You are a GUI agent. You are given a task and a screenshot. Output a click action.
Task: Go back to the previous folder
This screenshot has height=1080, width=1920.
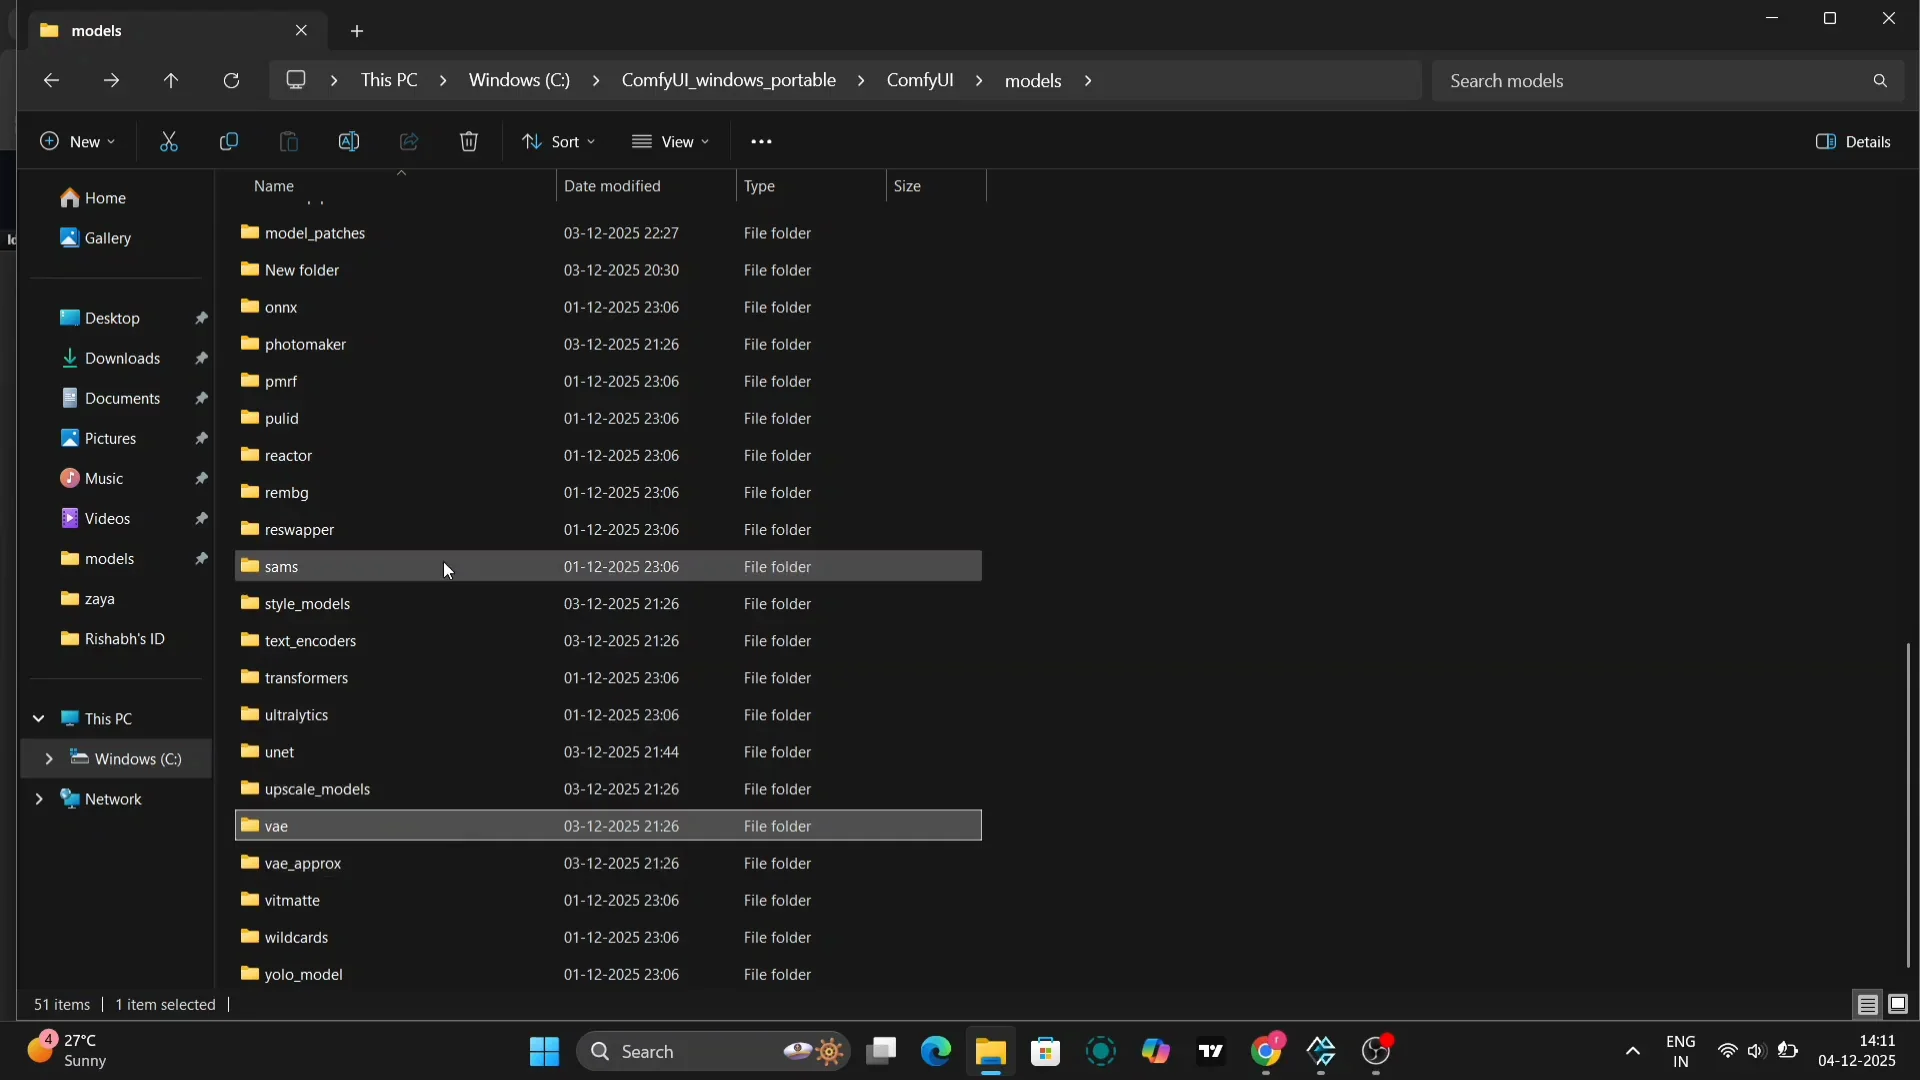[51, 80]
